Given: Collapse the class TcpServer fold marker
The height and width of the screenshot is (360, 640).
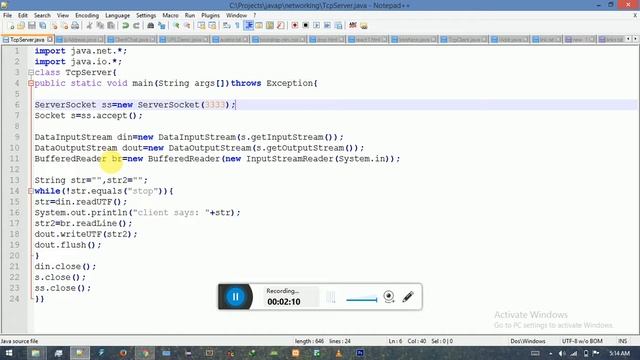Looking at the screenshot, I should point(31,73).
